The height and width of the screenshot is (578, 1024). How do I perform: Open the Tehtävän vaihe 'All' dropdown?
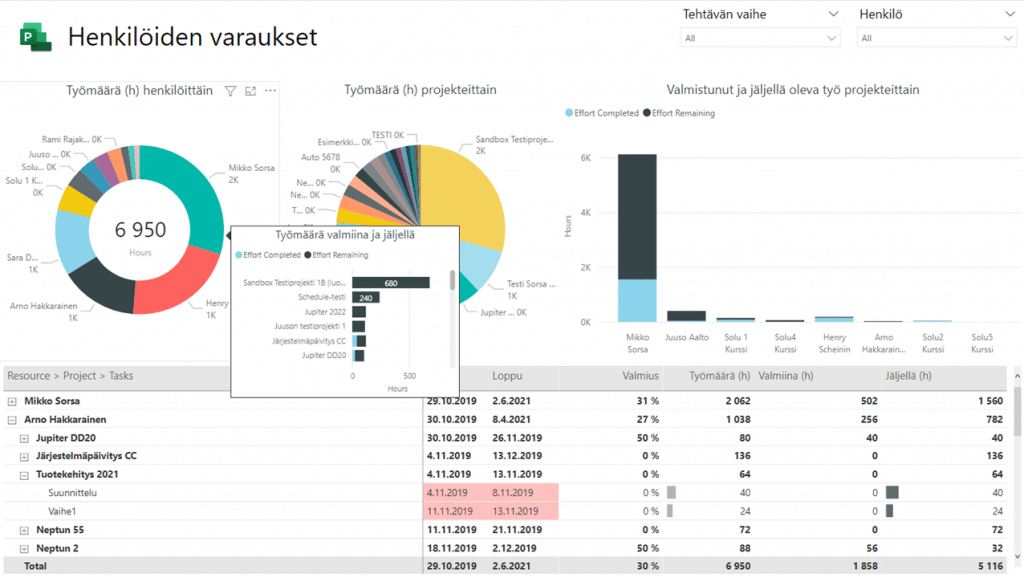coord(760,38)
